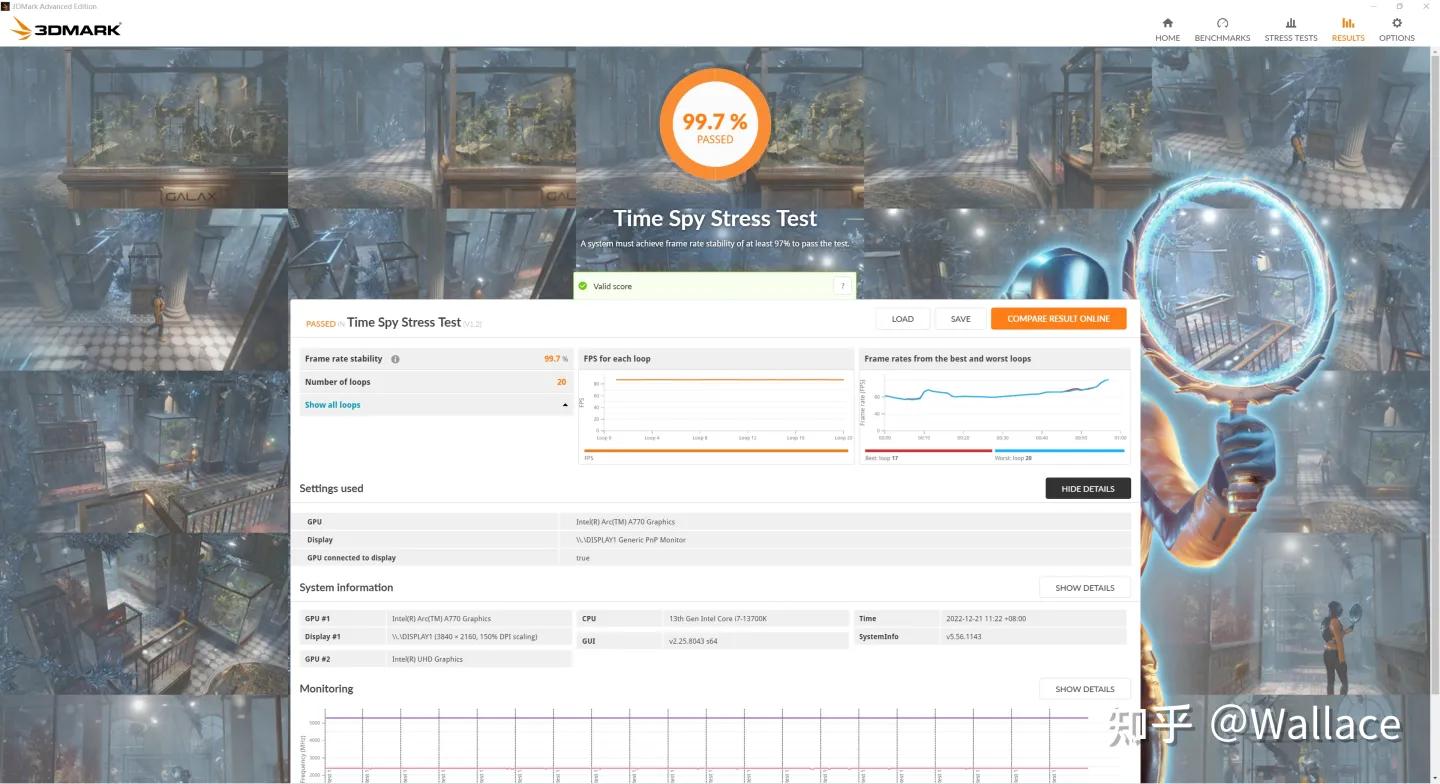The image size is (1440, 784).
Task: Expand the Show all loops arrow
Action: [565, 405]
